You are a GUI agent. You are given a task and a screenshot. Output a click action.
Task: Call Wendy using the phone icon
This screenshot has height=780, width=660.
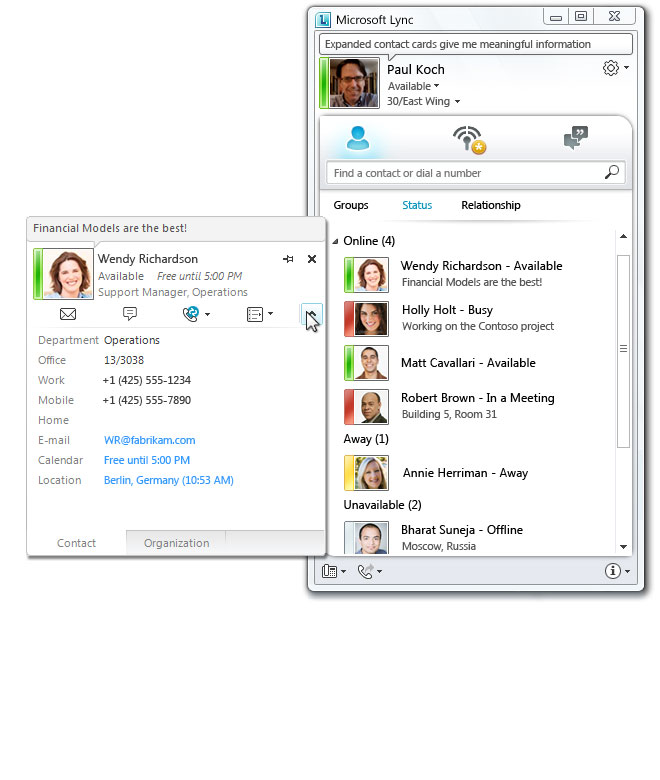(190, 313)
